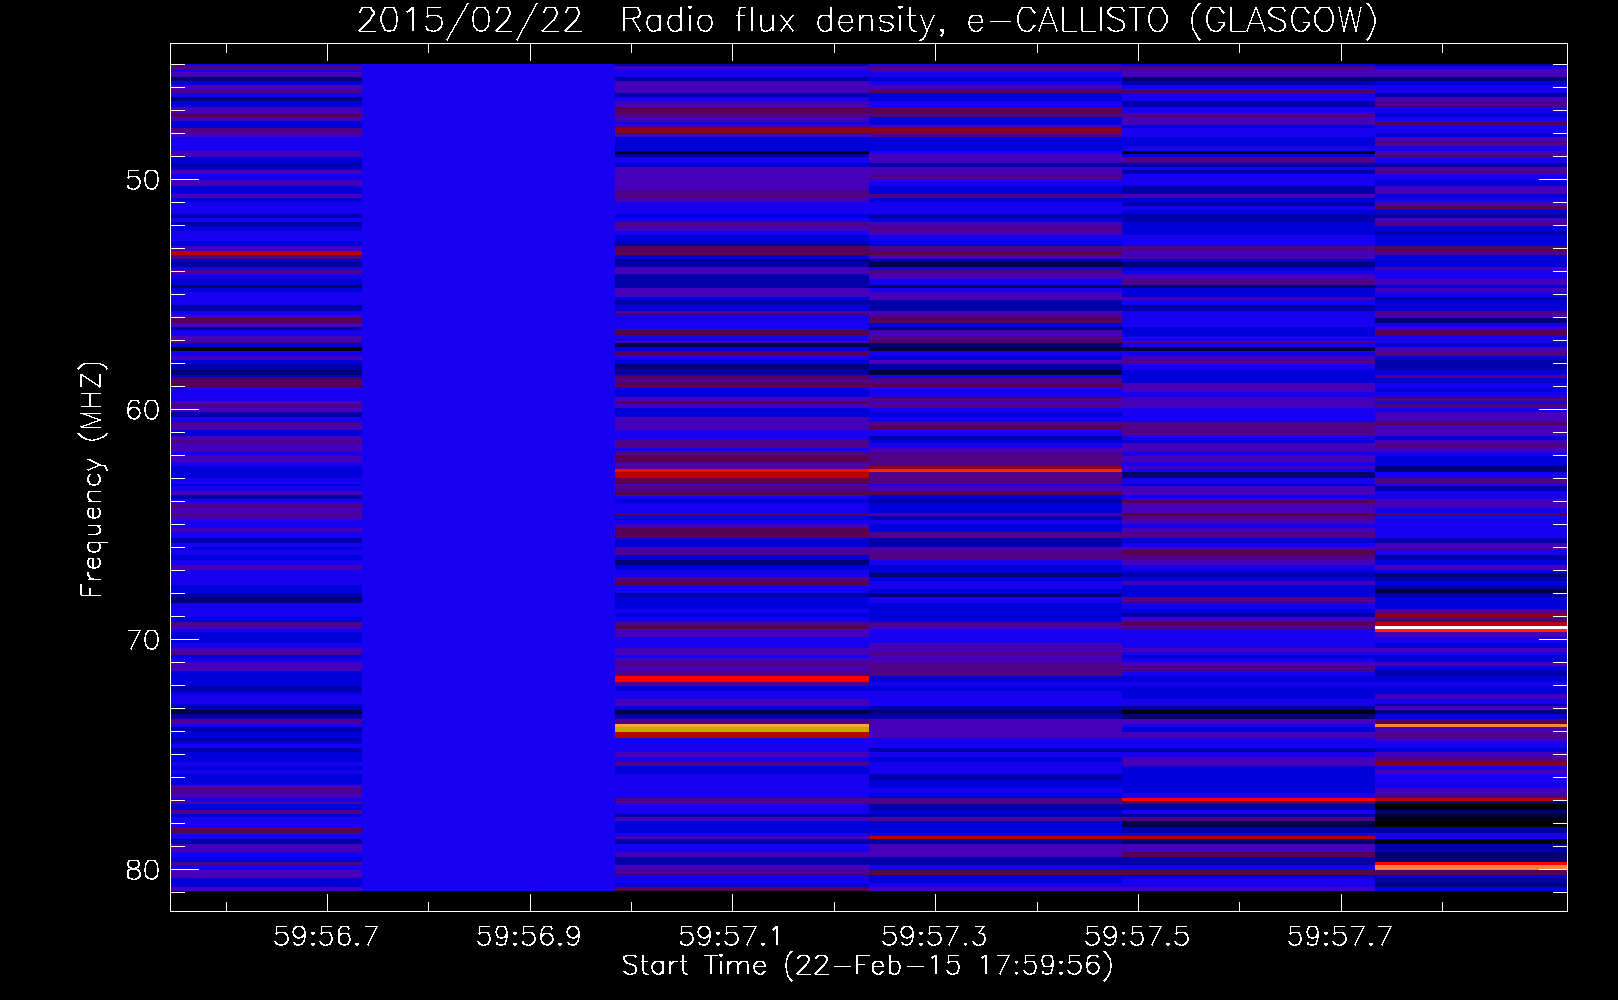Click the 'Start Time (22-Feb-15 17:59:56)' label
The width and height of the screenshot is (1618, 1000).
tap(867, 966)
